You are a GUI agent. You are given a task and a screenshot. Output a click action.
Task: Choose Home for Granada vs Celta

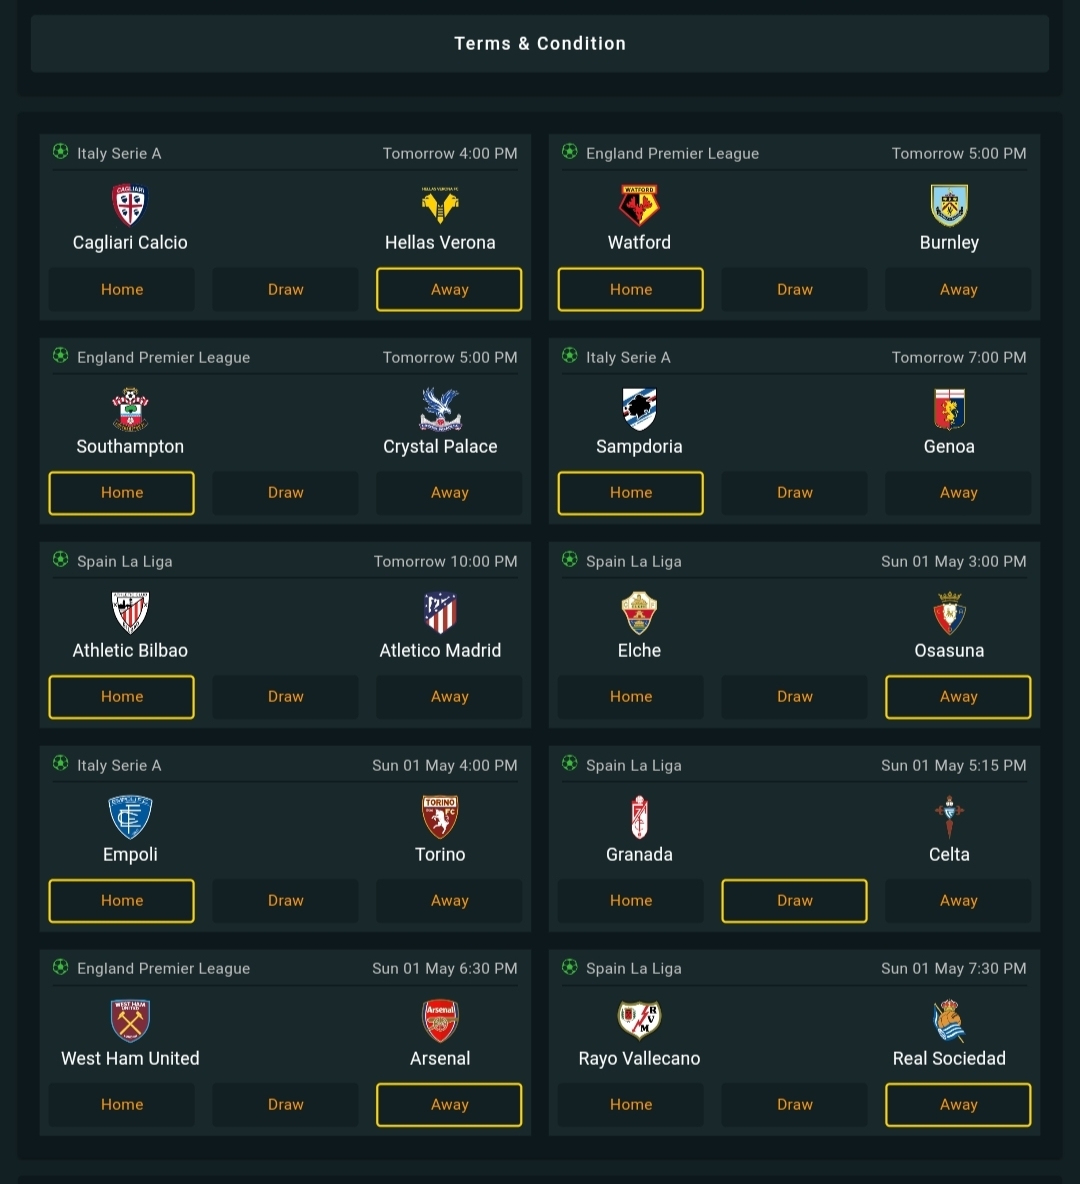click(x=631, y=901)
